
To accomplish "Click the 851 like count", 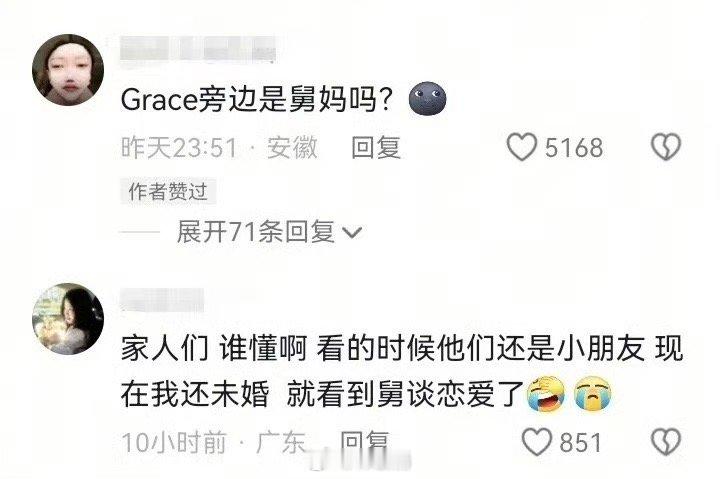I will click(x=580, y=443).
